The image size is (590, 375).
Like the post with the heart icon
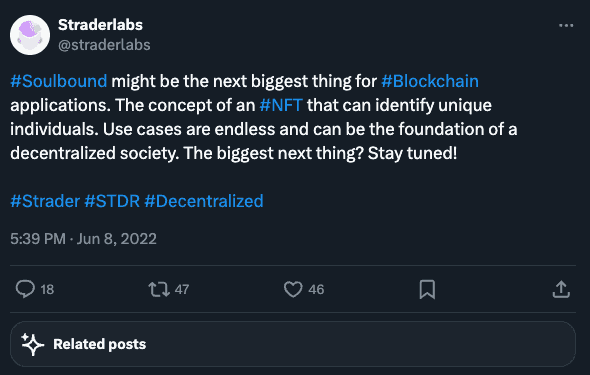pos(293,289)
